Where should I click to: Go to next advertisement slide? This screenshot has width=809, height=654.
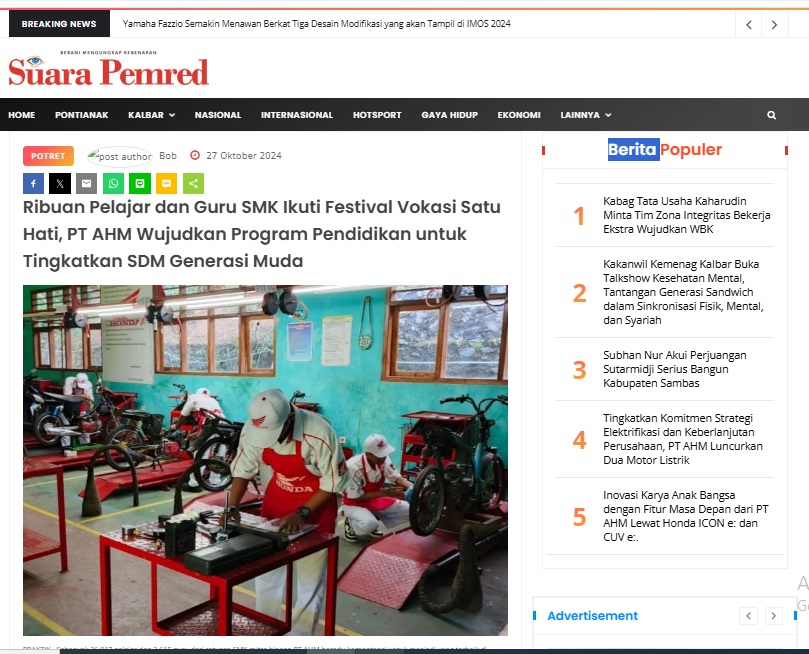pos(773,615)
